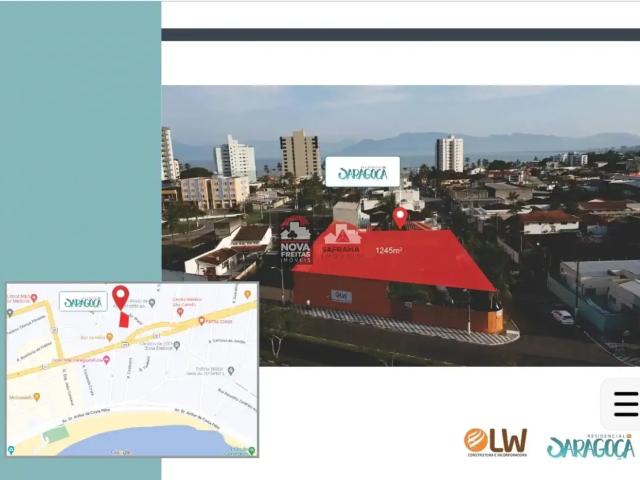Click the "1245m²" area label on the lot

pyautogui.click(x=388, y=250)
